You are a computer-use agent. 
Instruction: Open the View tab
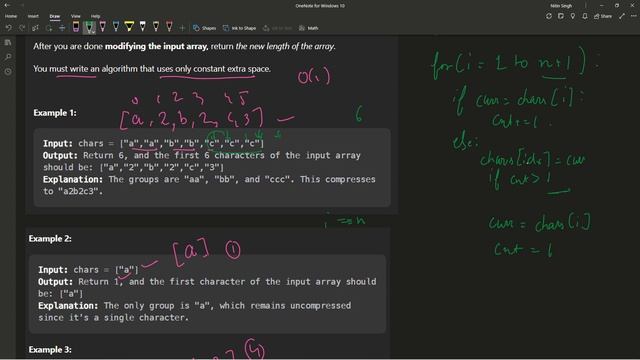point(76,16)
